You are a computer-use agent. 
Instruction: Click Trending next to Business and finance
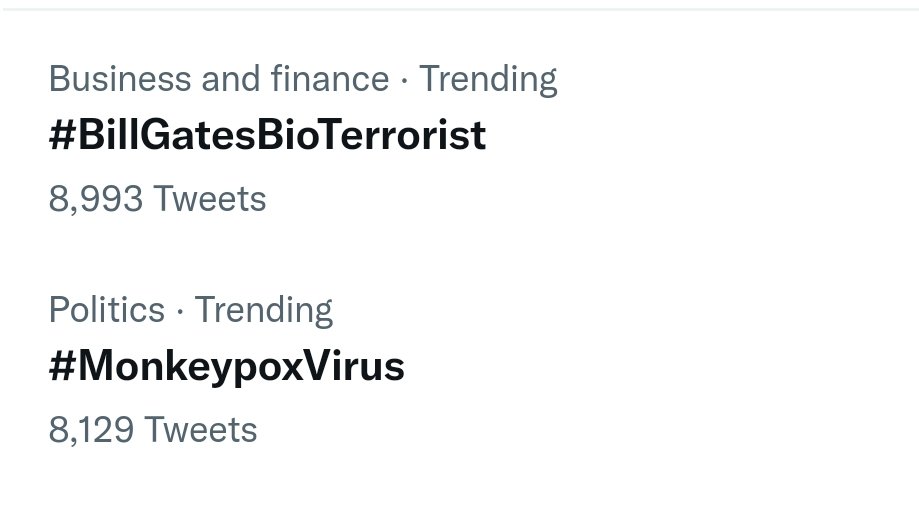[x=488, y=79]
